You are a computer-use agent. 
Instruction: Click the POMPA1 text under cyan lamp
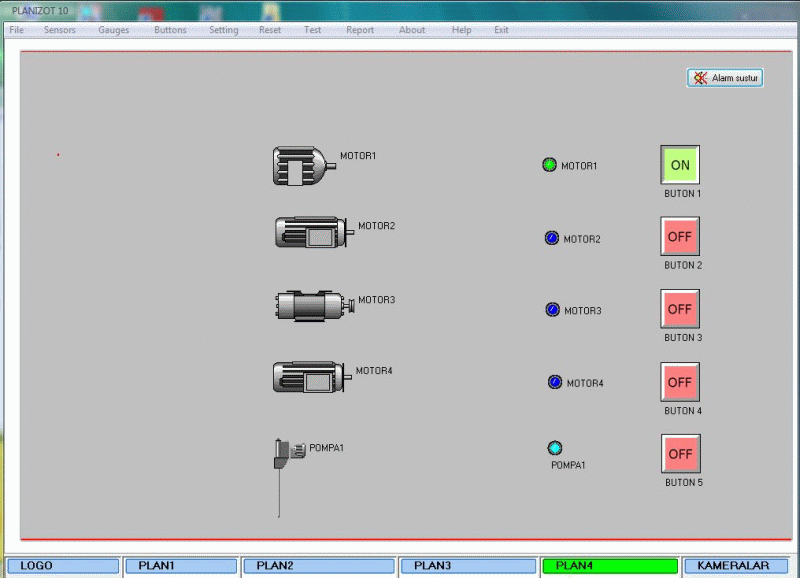[568, 465]
